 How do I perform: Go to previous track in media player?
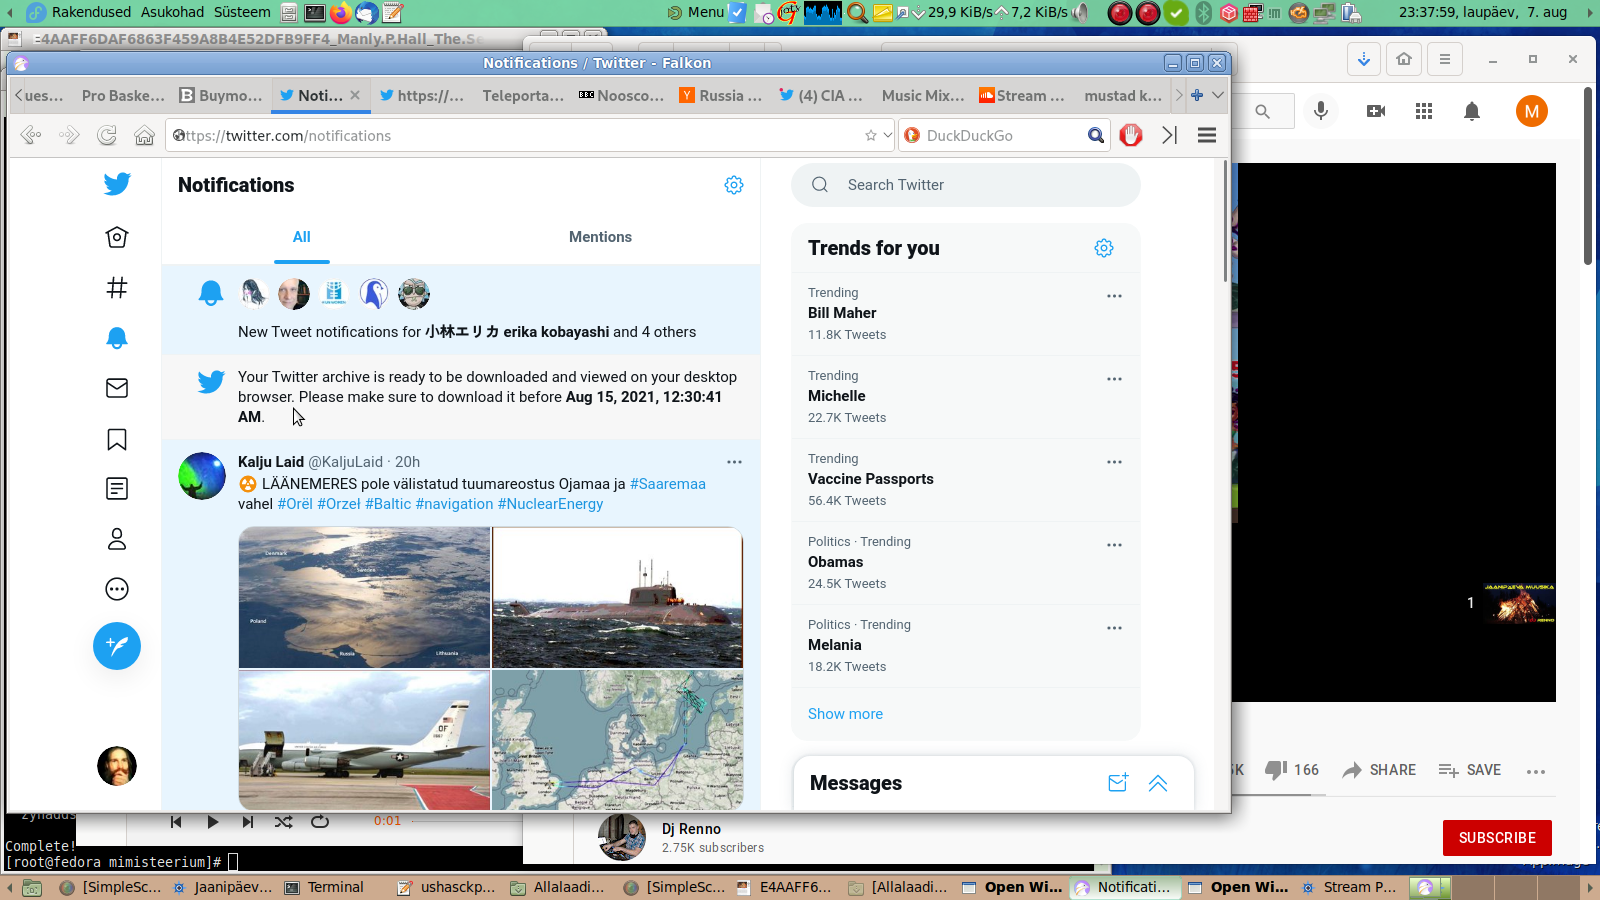click(176, 822)
